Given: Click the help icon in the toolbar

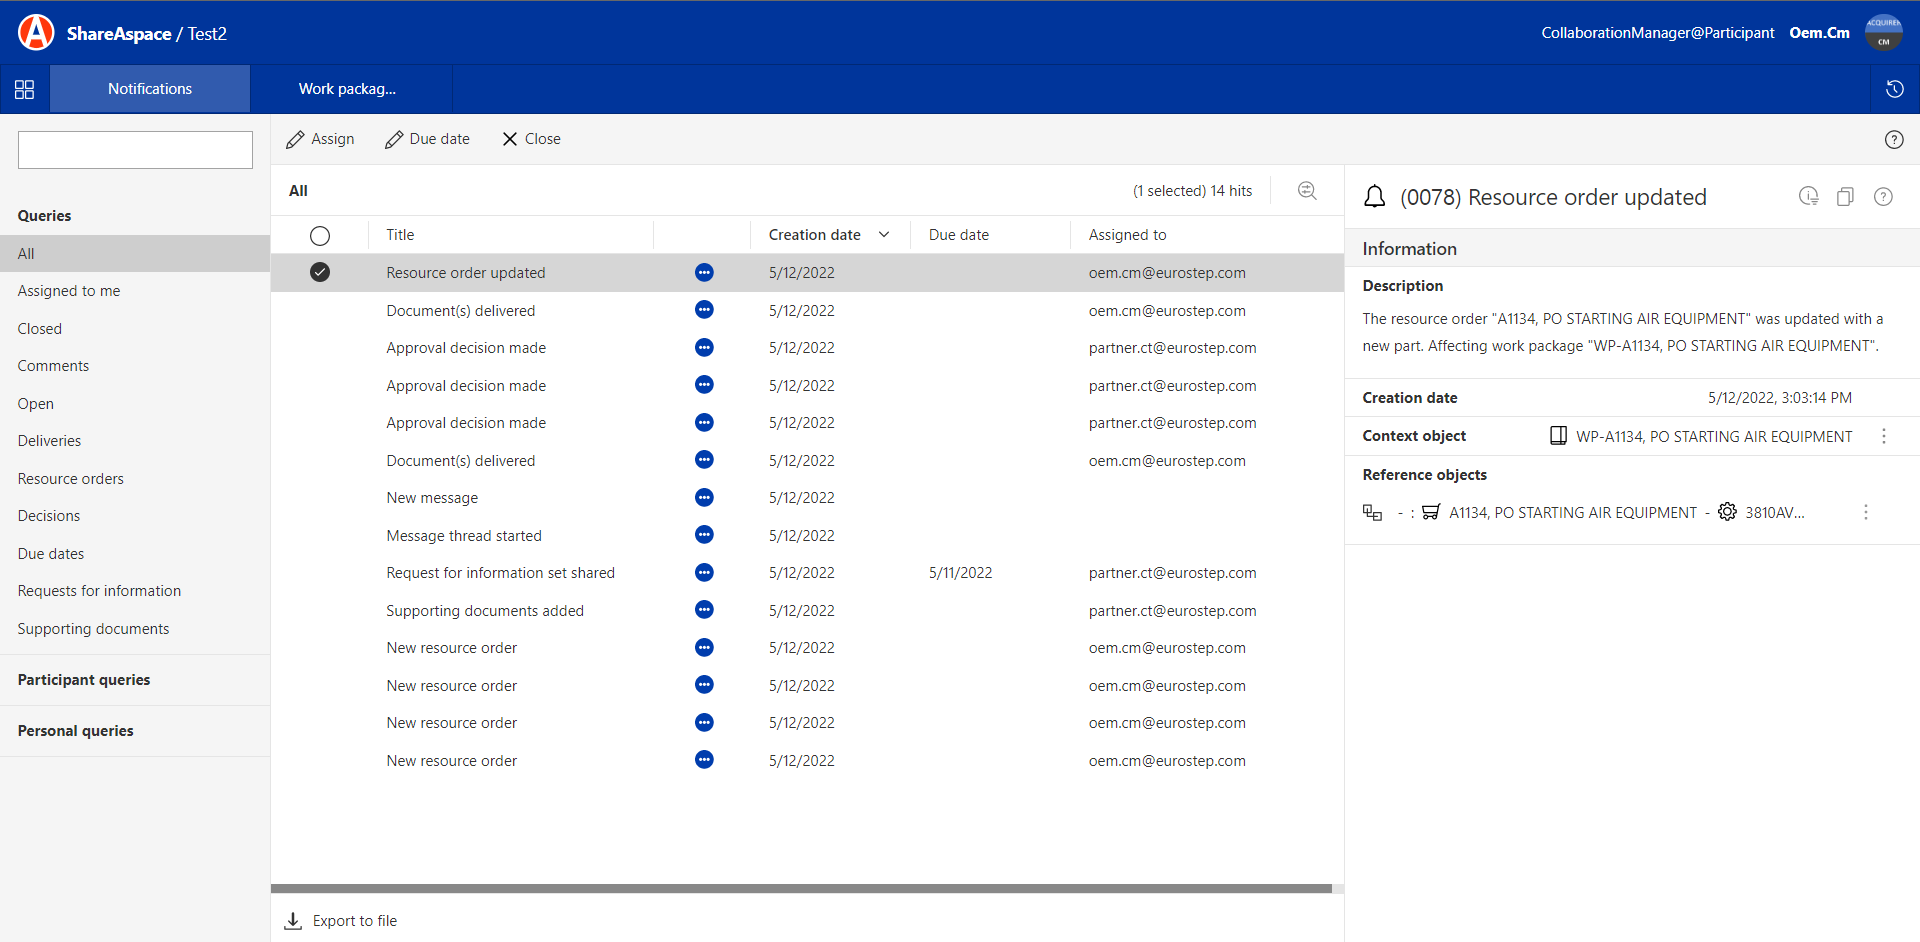Looking at the screenshot, I should [1893, 140].
